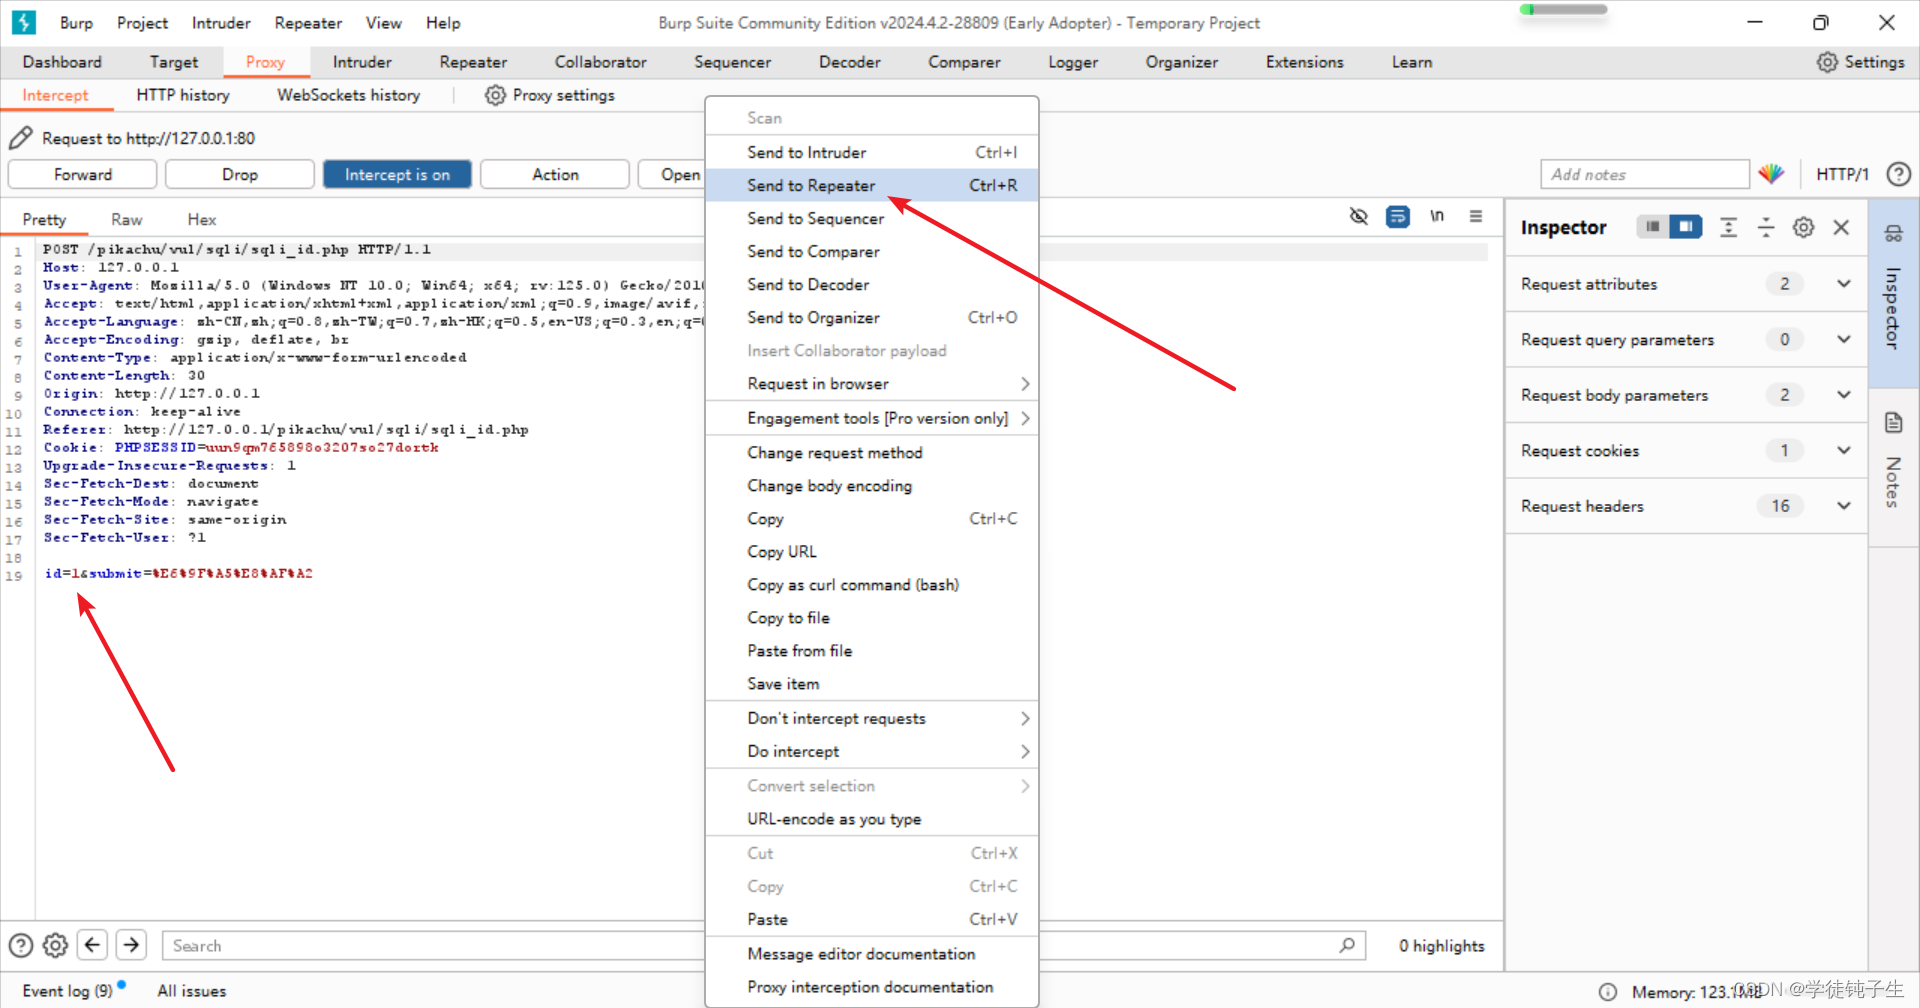1920x1008 pixels.
Task: Open Don't intercept requests submenu
Action: point(872,718)
